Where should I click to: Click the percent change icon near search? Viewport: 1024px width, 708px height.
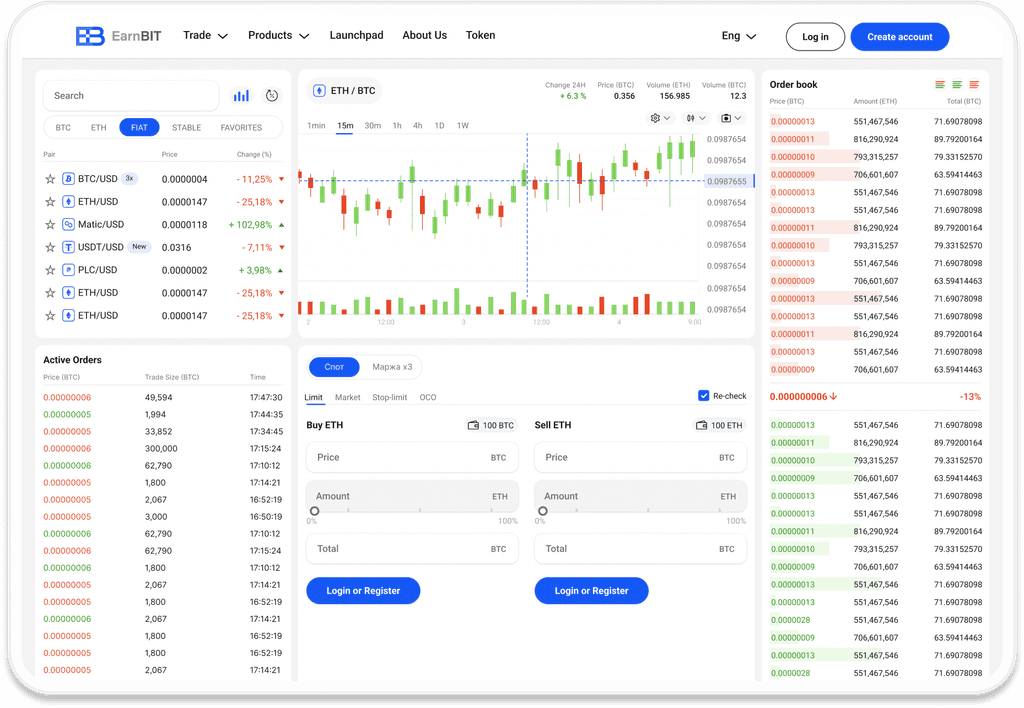pyautogui.click(x=272, y=95)
